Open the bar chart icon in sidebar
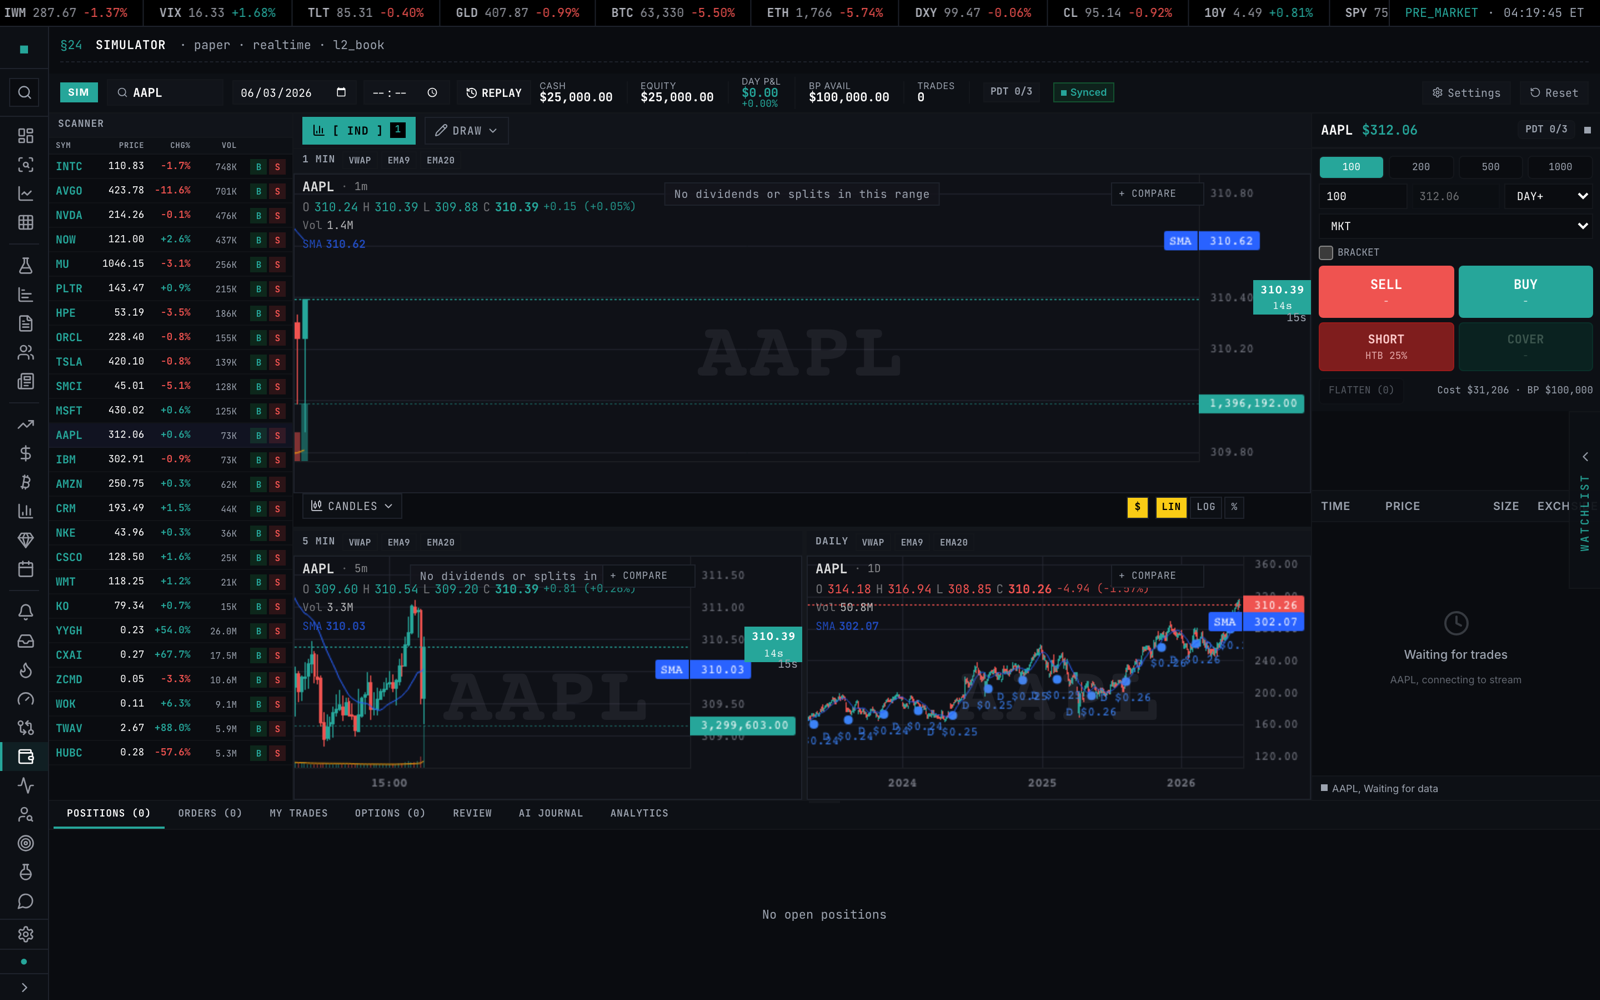The image size is (1600, 1000). click(x=25, y=511)
